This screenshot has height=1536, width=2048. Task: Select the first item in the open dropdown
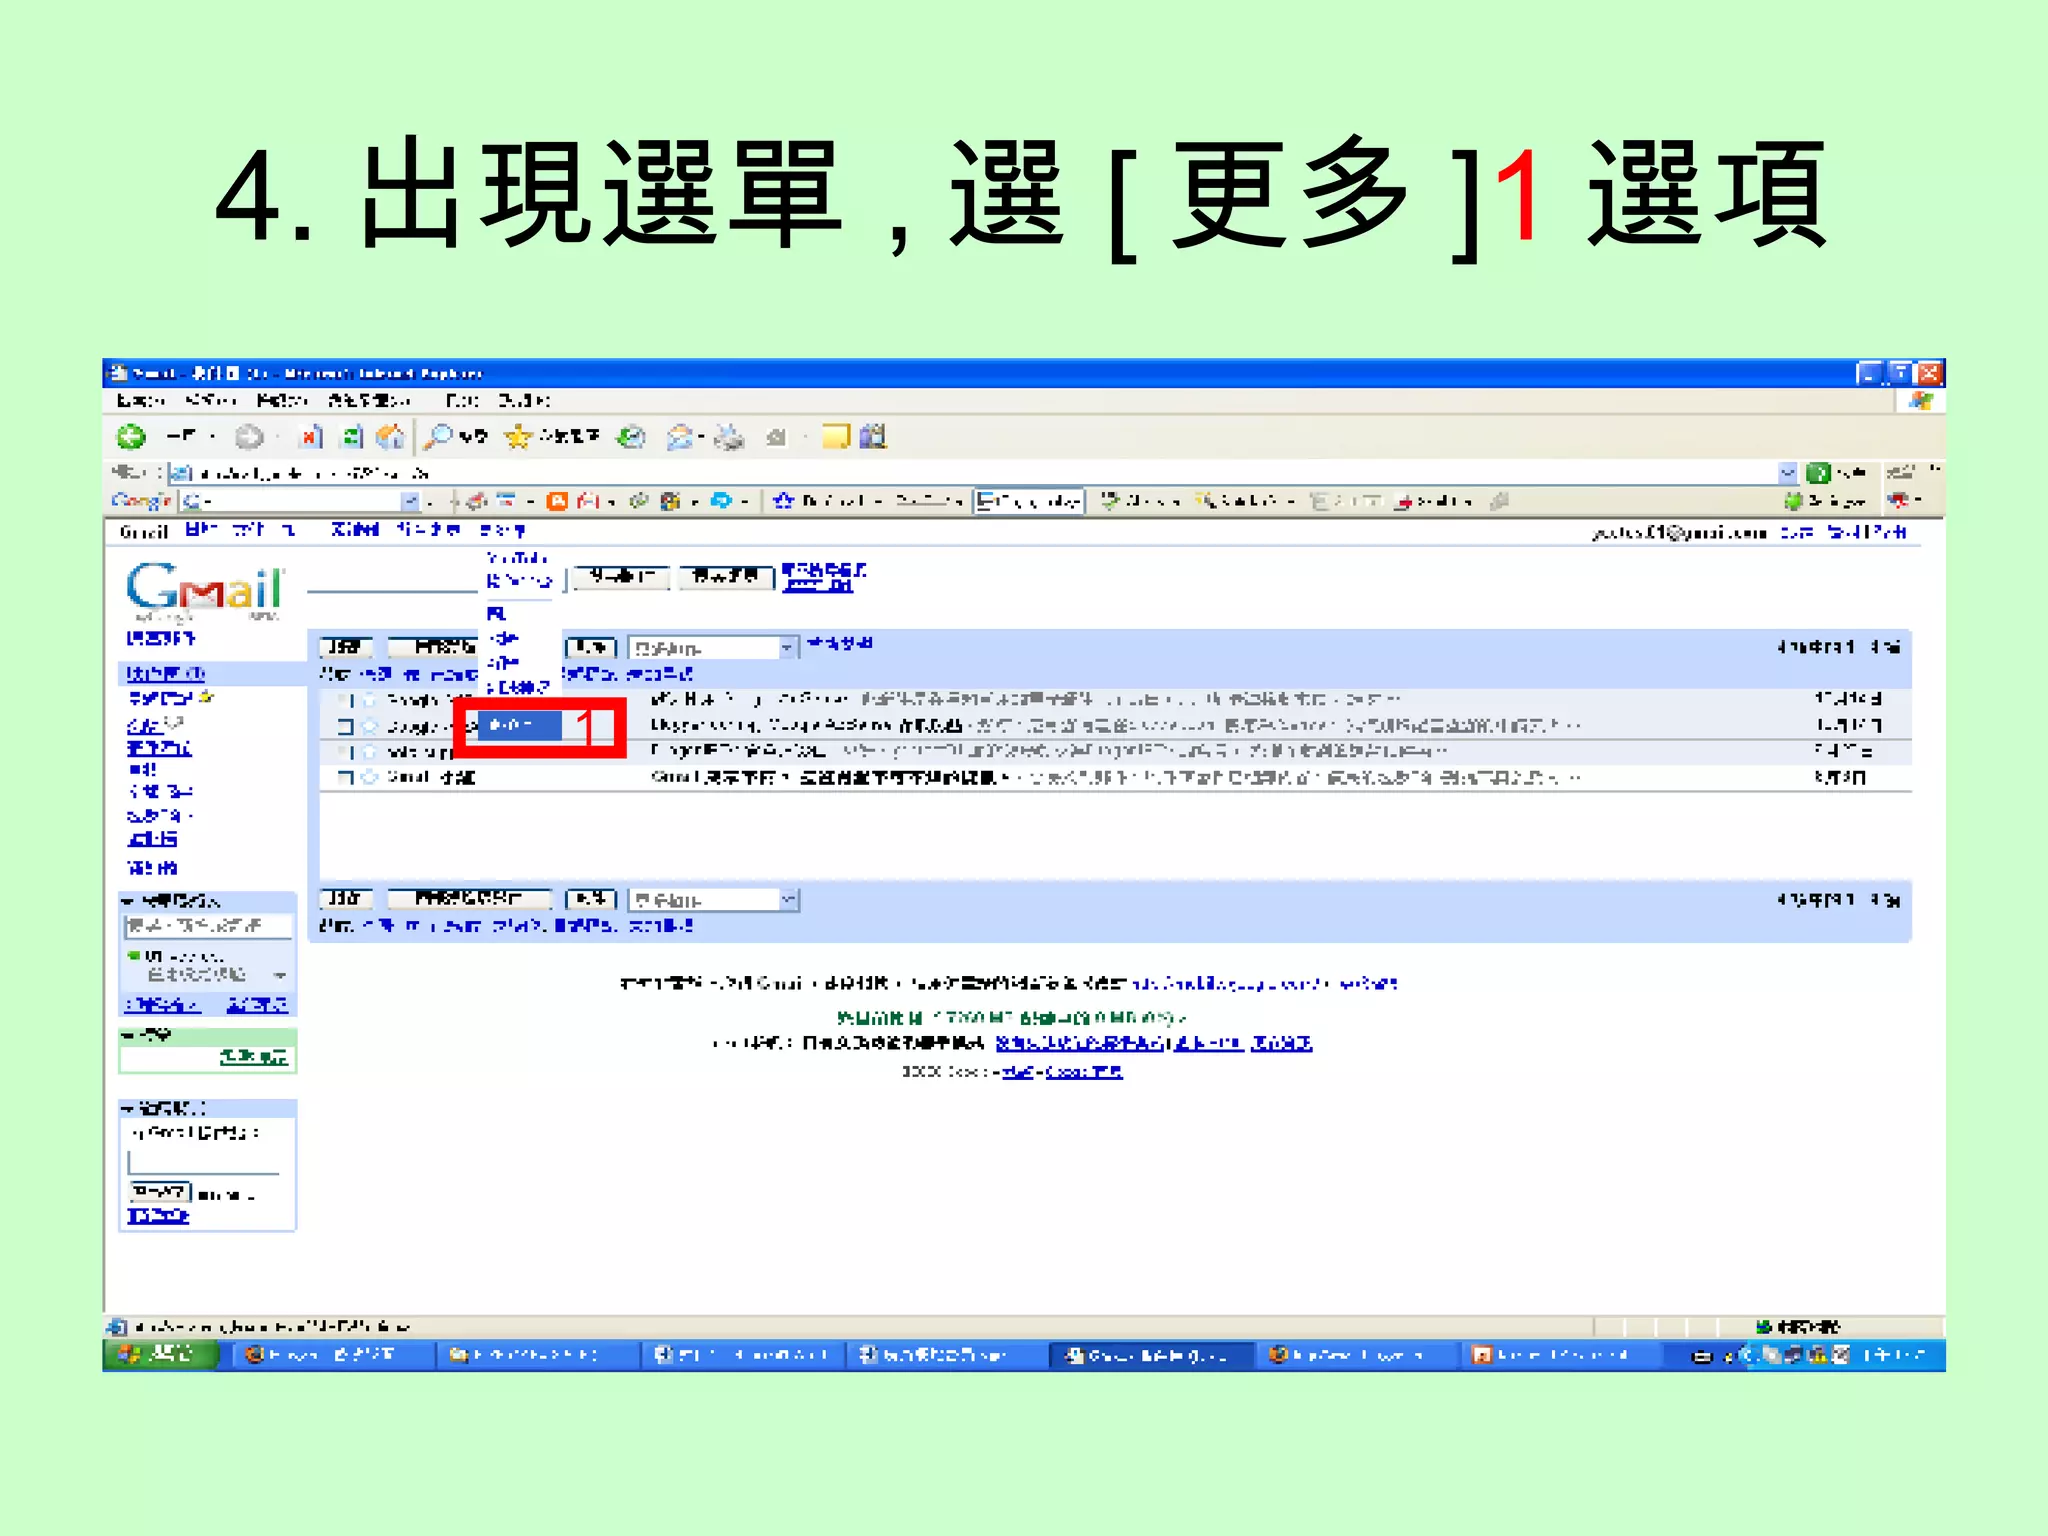pyautogui.click(x=516, y=558)
